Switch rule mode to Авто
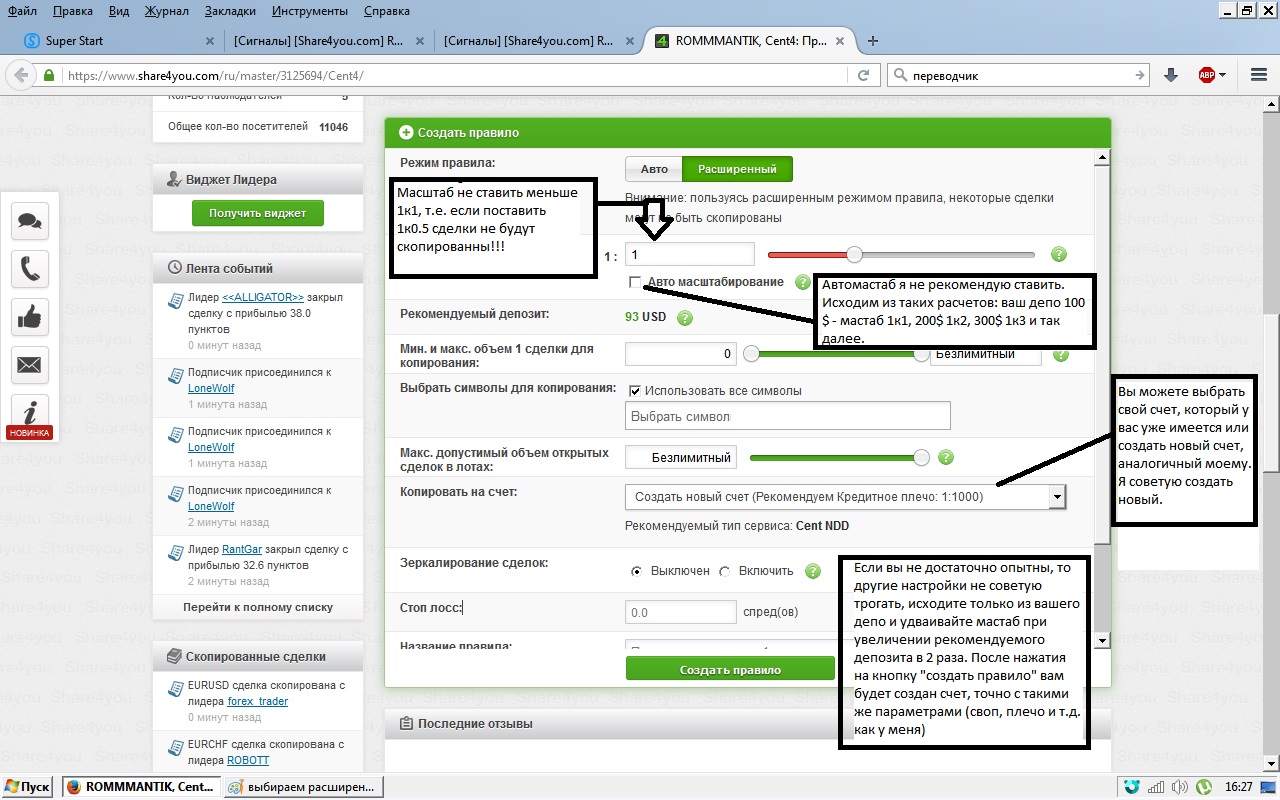The height and width of the screenshot is (800, 1280). tap(654, 169)
